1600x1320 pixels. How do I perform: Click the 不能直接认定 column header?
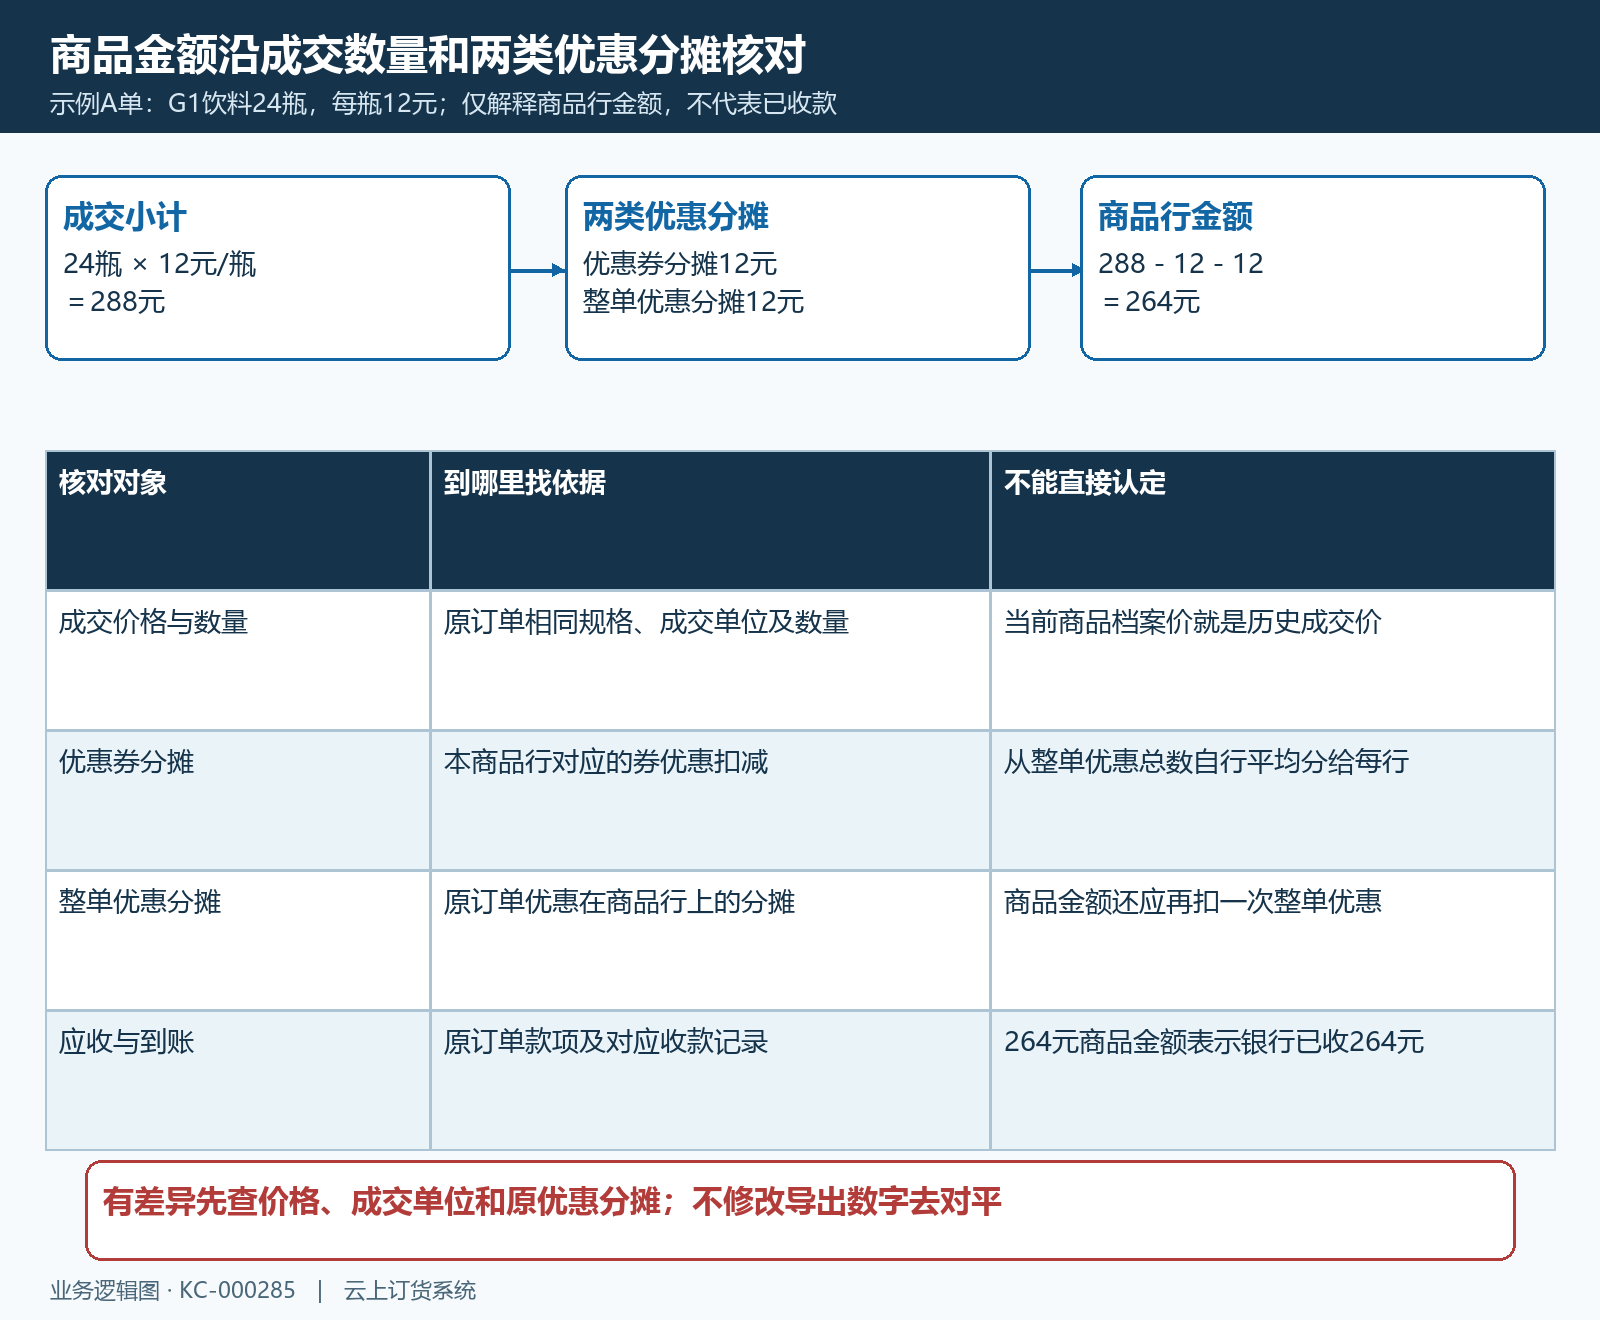point(1272,521)
